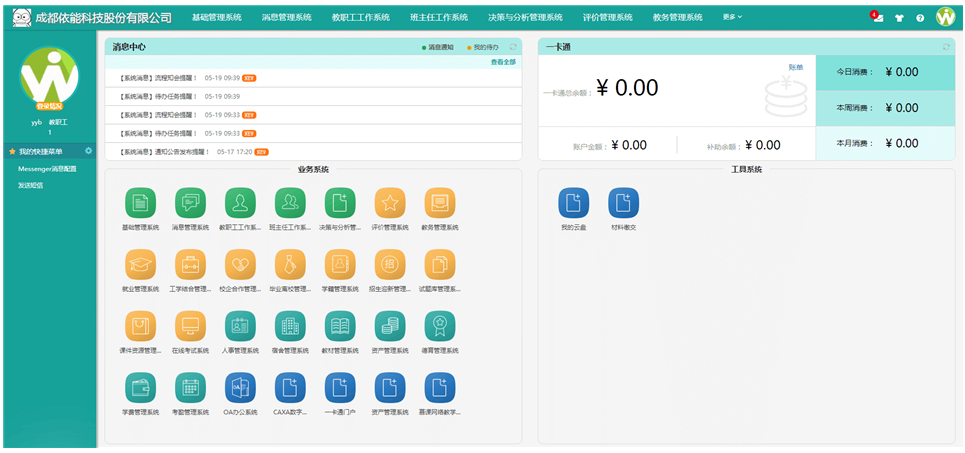Select 教务管理系统 in top navigation bar

pos(677,17)
